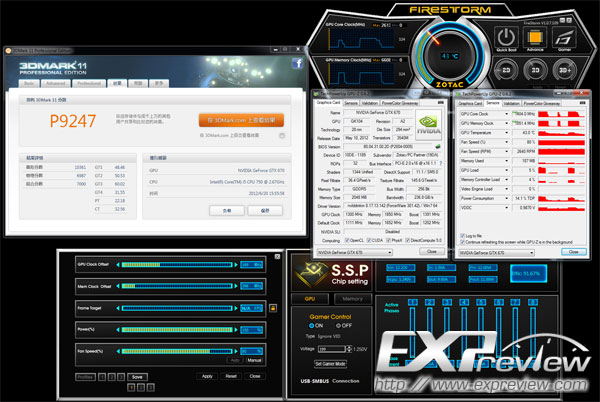Select Gamer Control OFF radio button
Viewport: 600px width, 402px height.
tap(338, 326)
